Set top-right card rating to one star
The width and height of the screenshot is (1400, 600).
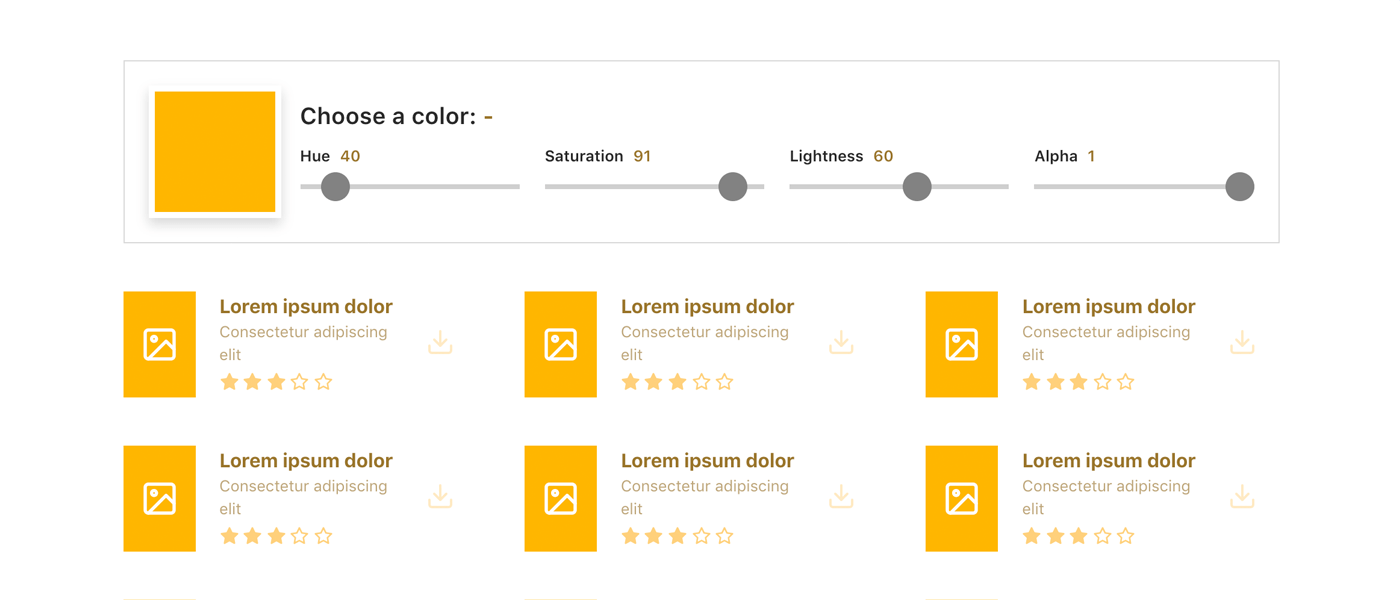click(1031, 382)
